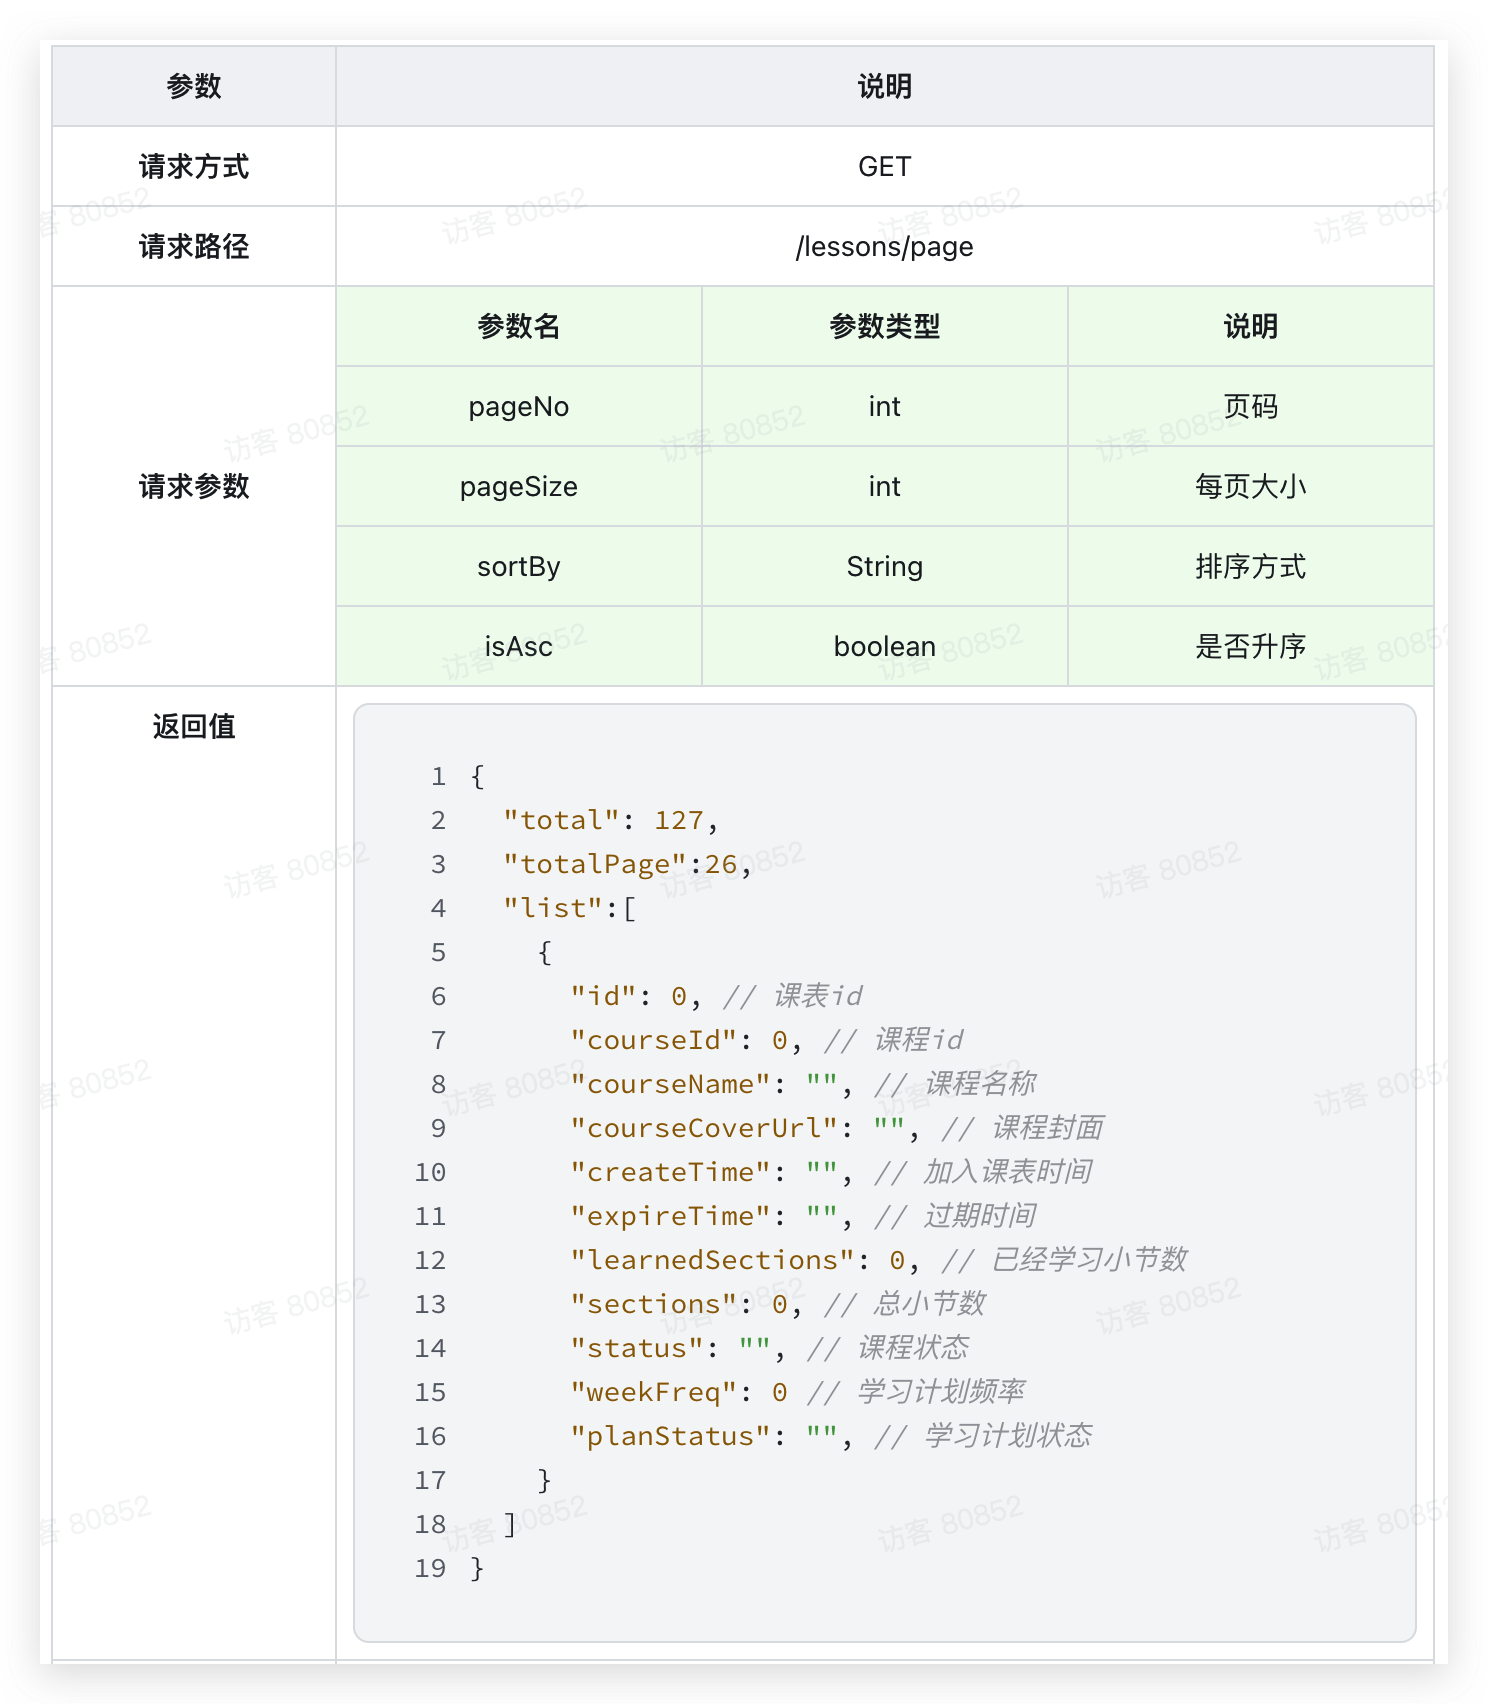Image resolution: width=1488 pixels, height=1704 pixels.
Task: Click line number 1 in the code block
Action: (x=438, y=776)
